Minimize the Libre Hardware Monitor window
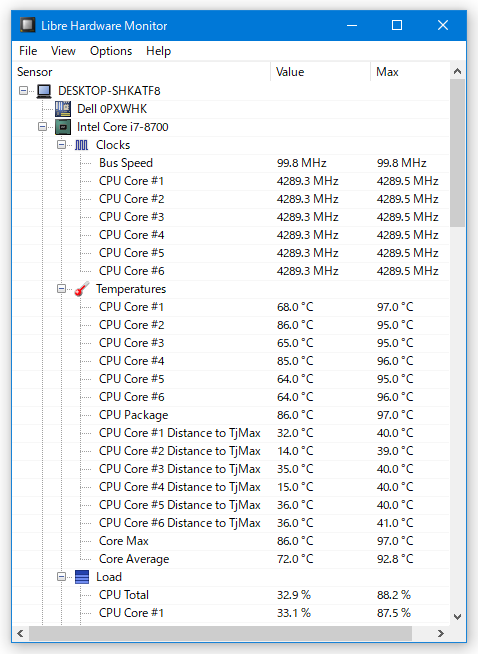This screenshot has height=654, width=478. [x=352, y=25]
